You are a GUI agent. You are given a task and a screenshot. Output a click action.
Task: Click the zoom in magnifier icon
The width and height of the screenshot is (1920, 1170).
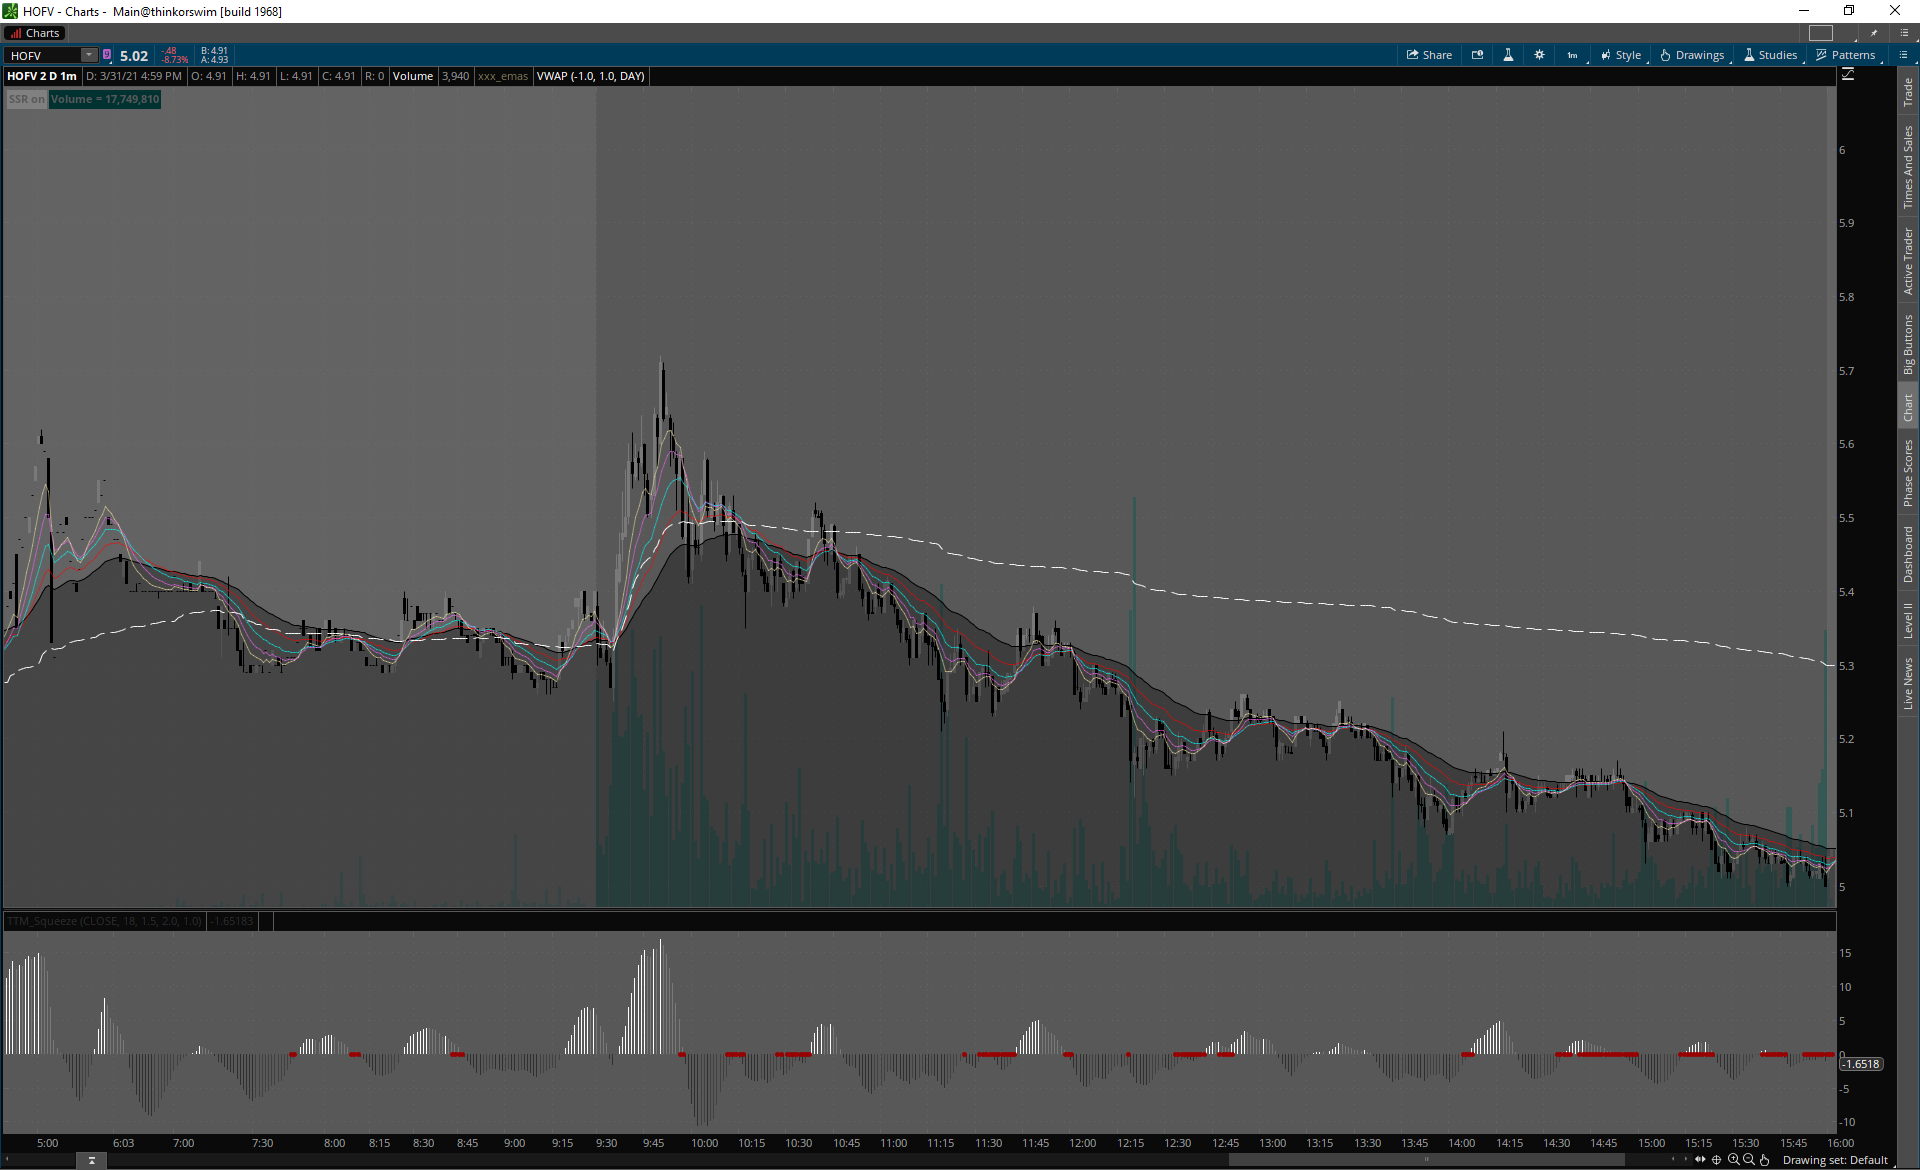tap(1733, 1160)
